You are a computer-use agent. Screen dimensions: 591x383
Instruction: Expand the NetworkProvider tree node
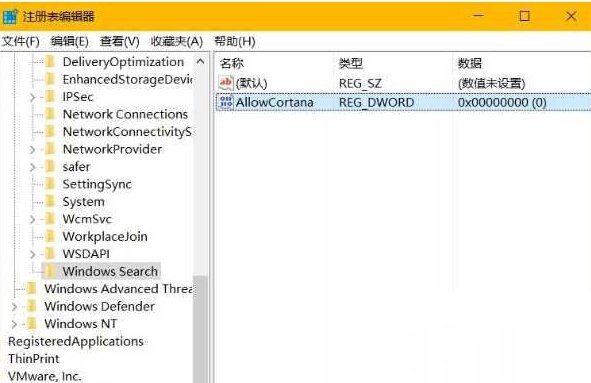click(32, 150)
